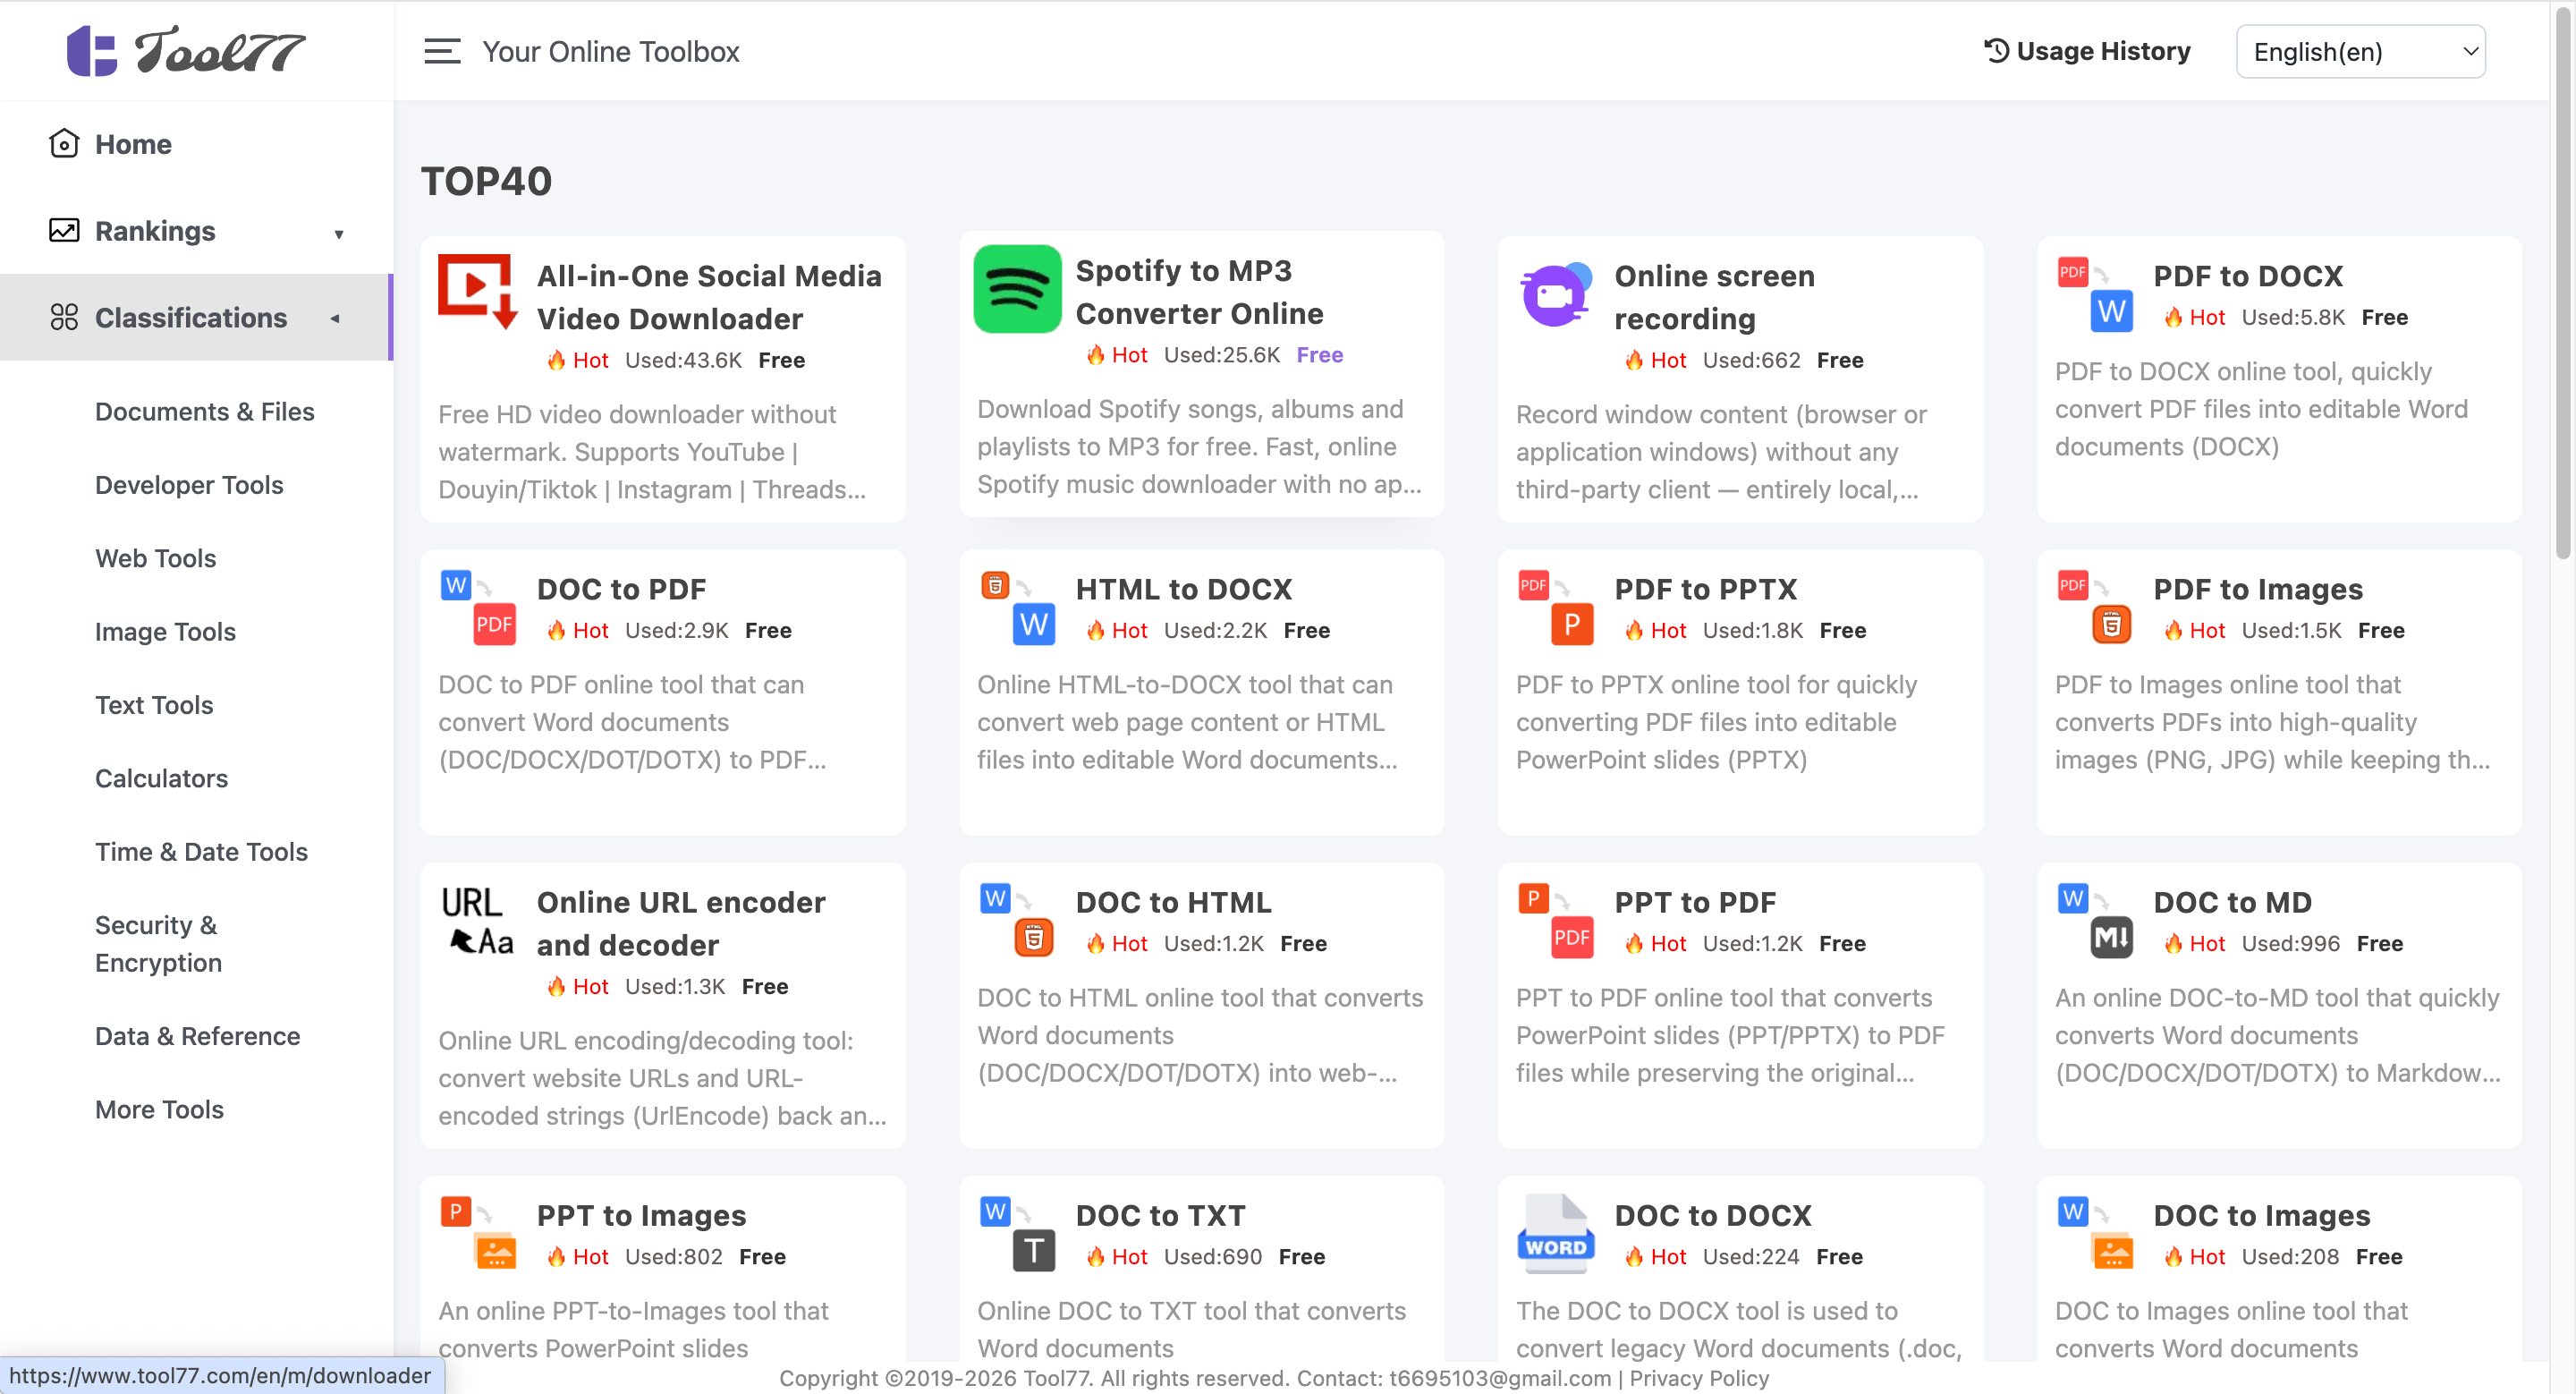
Task: Click the Classifications grid icon
Action: [x=64, y=318]
